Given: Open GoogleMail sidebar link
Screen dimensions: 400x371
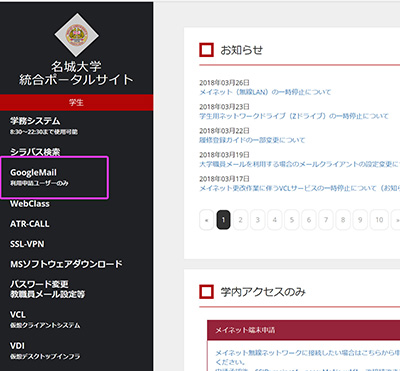Looking at the screenshot, I should tap(39, 177).
